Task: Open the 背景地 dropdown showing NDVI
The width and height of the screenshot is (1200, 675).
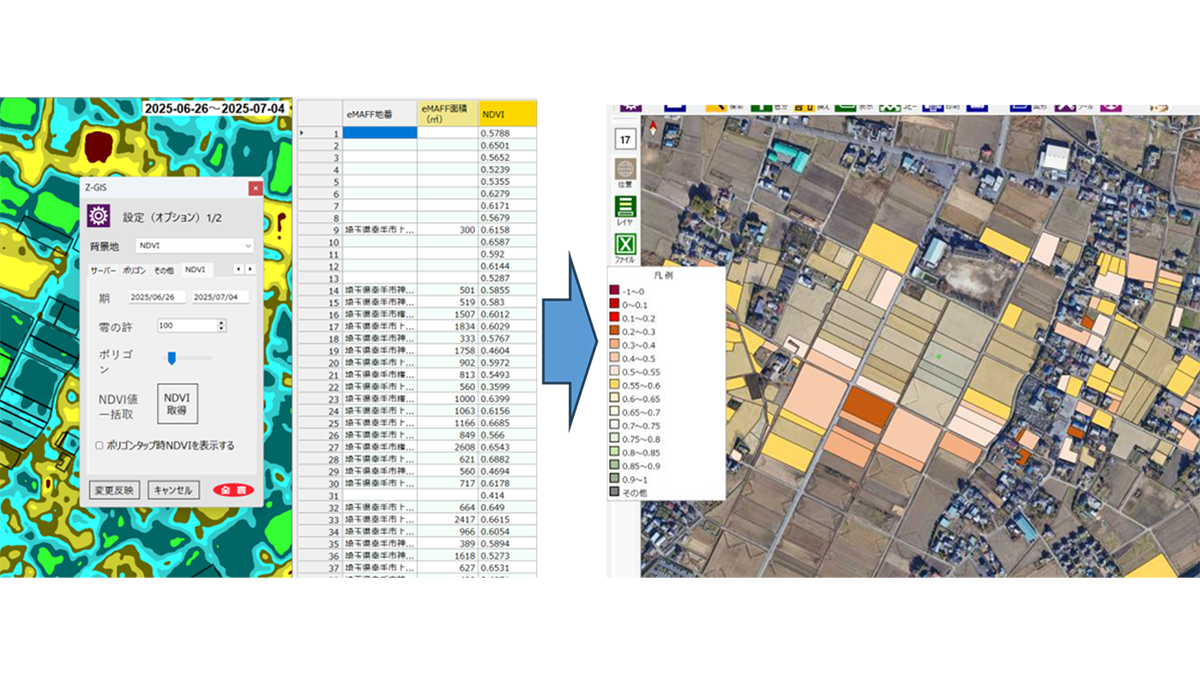Action: click(195, 245)
